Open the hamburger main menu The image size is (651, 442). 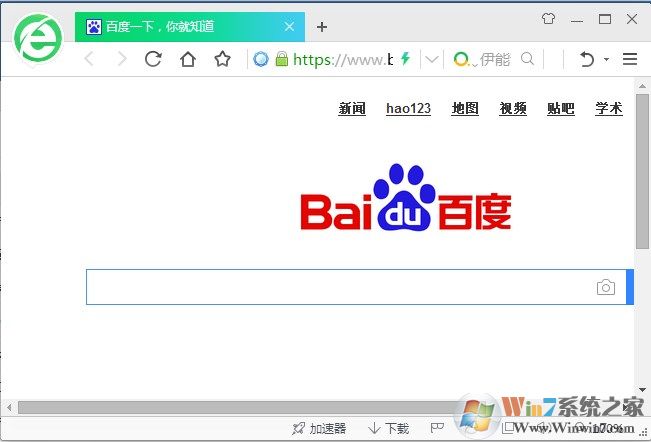(x=630, y=59)
